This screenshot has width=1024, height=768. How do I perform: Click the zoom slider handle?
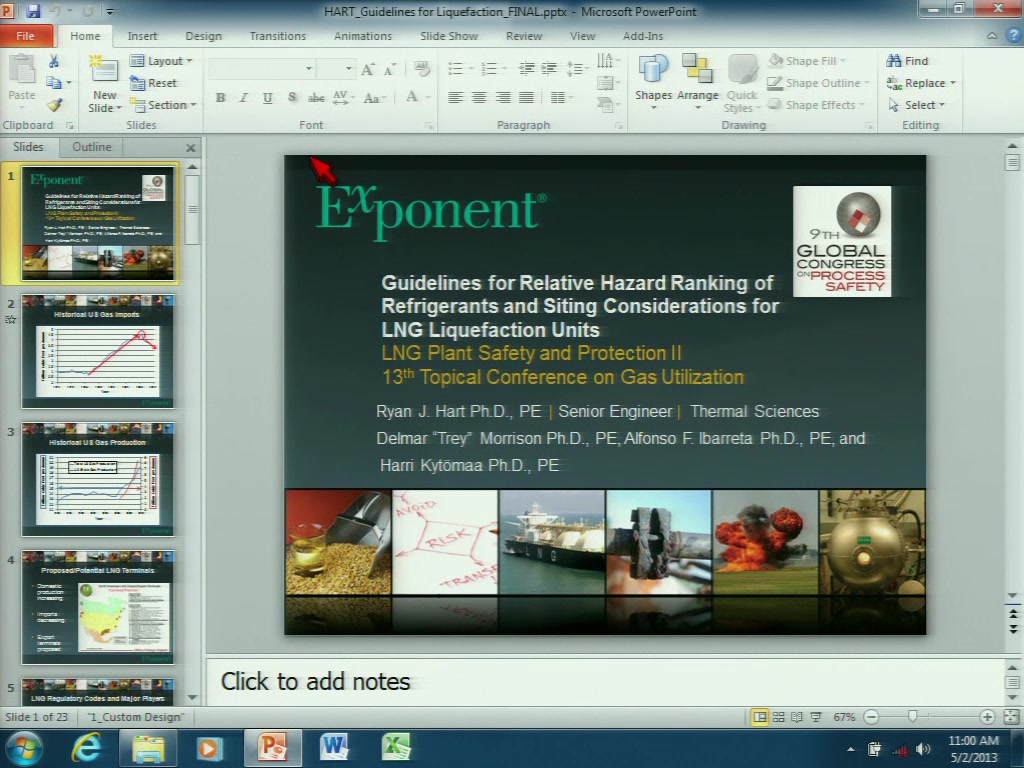[912, 716]
